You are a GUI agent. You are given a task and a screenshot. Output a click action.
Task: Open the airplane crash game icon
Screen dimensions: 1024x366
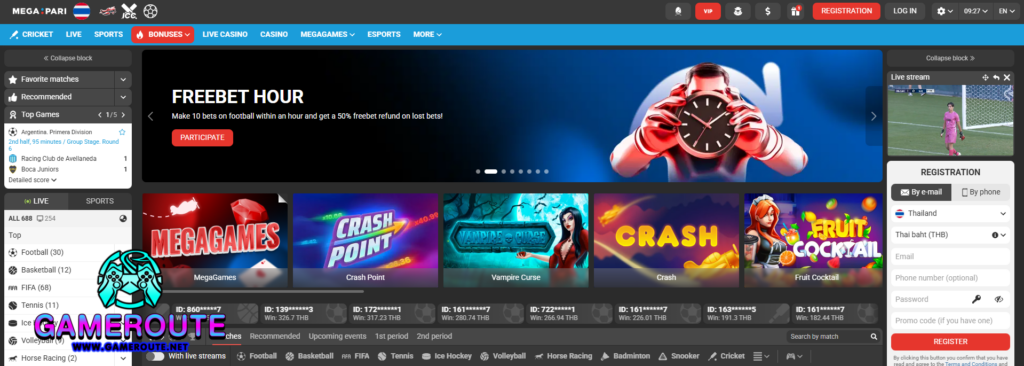pos(107,11)
